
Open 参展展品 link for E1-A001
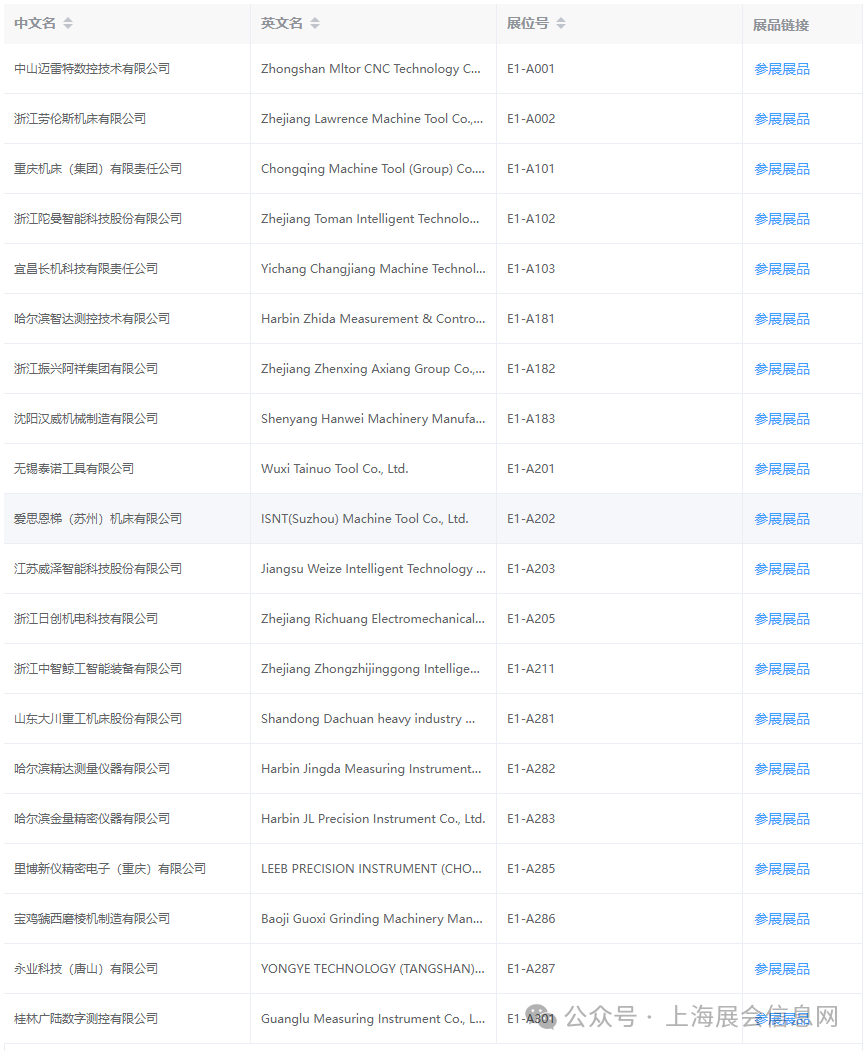pyautogui.click(x=782, y=69)
